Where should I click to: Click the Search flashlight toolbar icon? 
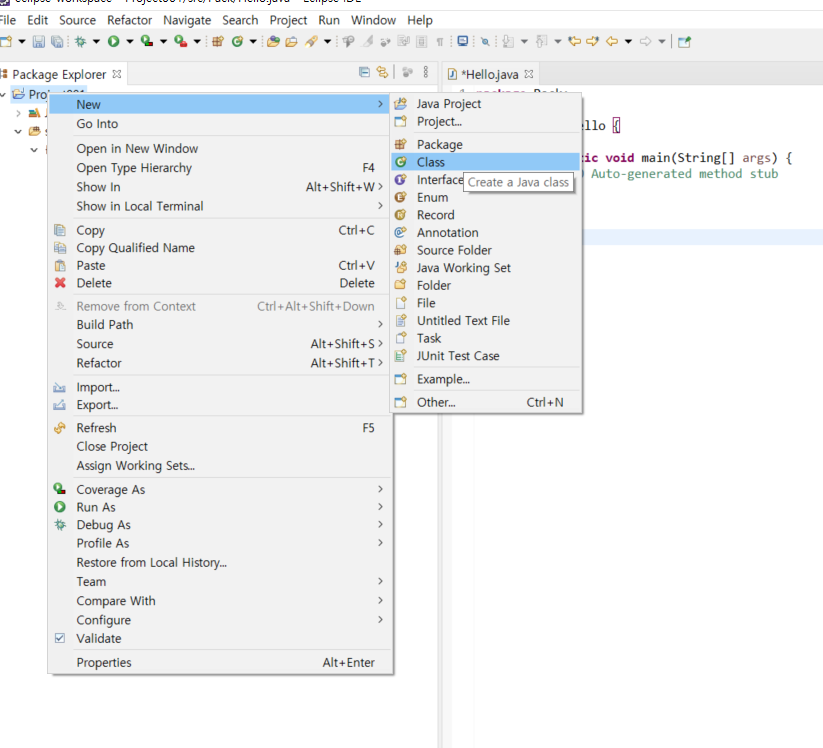coord(311,41)
